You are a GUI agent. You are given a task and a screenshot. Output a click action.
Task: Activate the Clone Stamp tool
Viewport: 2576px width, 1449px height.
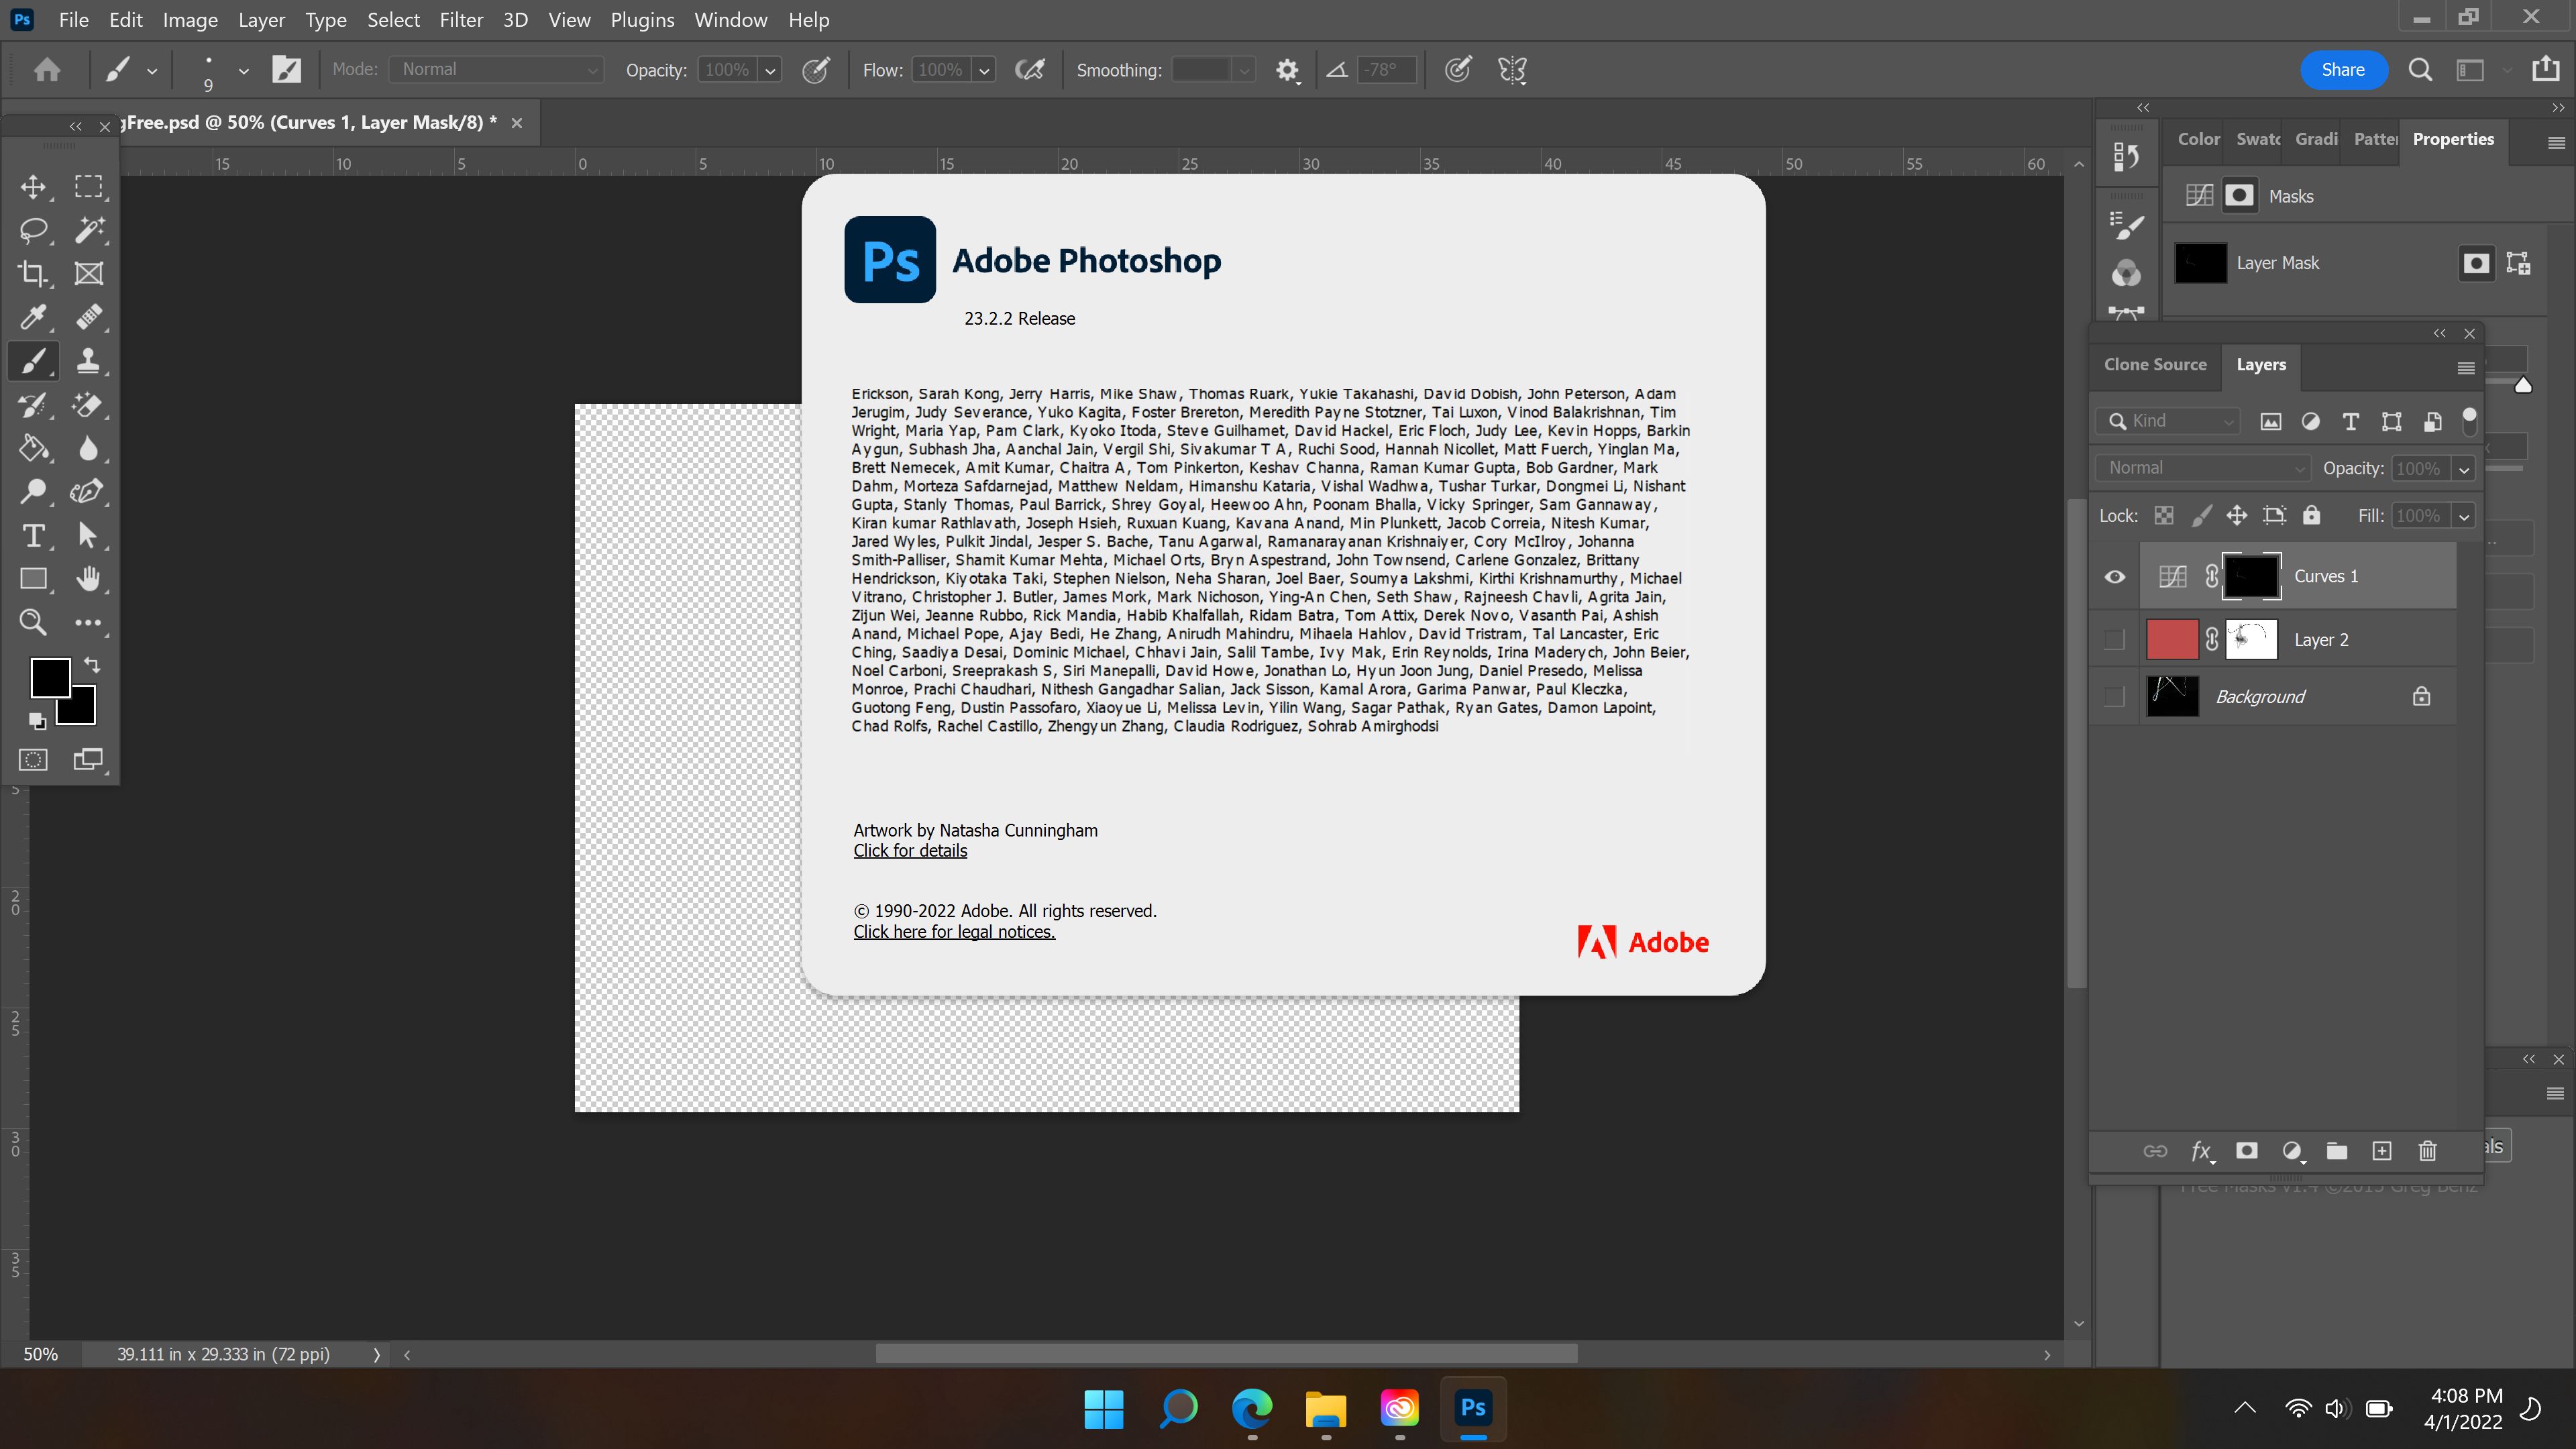tap(89, 361)
